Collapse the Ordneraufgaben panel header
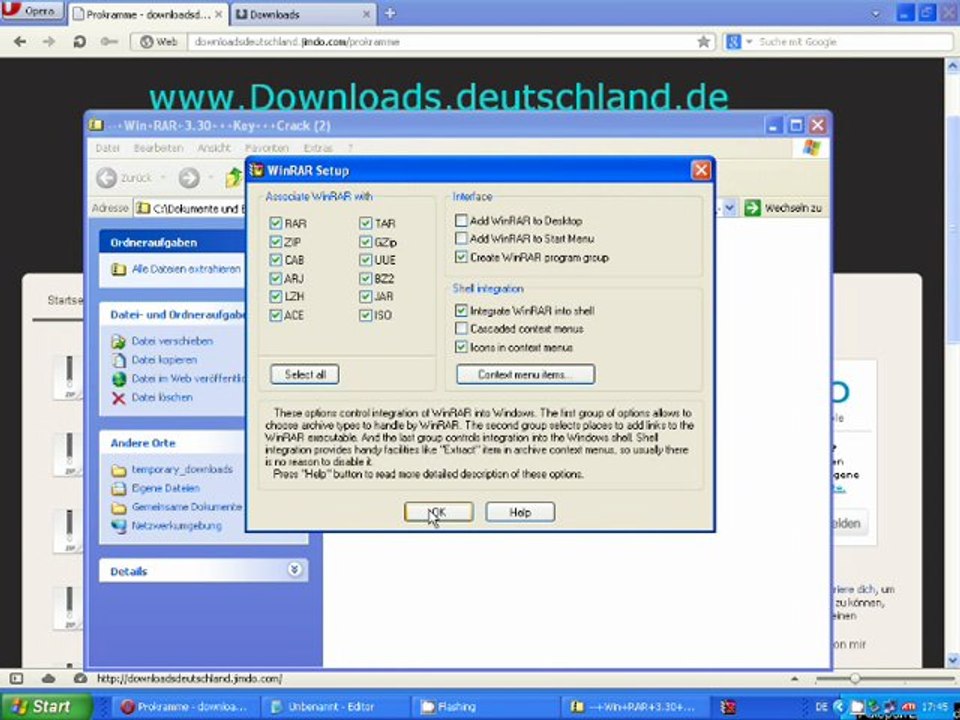Screen dimensions: 960x720 pos(173,242)
